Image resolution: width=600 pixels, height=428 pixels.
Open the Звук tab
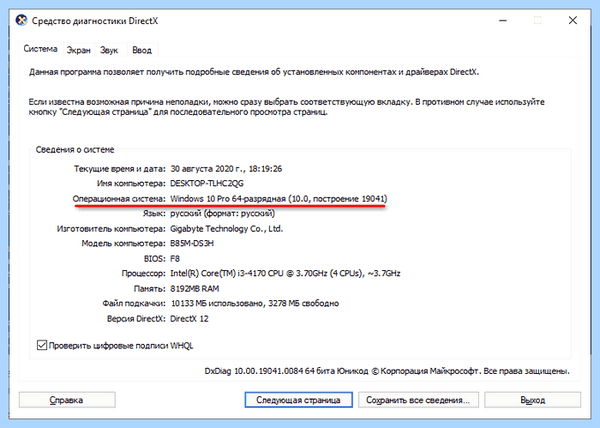pyautogui.click(x=109, y=50)
